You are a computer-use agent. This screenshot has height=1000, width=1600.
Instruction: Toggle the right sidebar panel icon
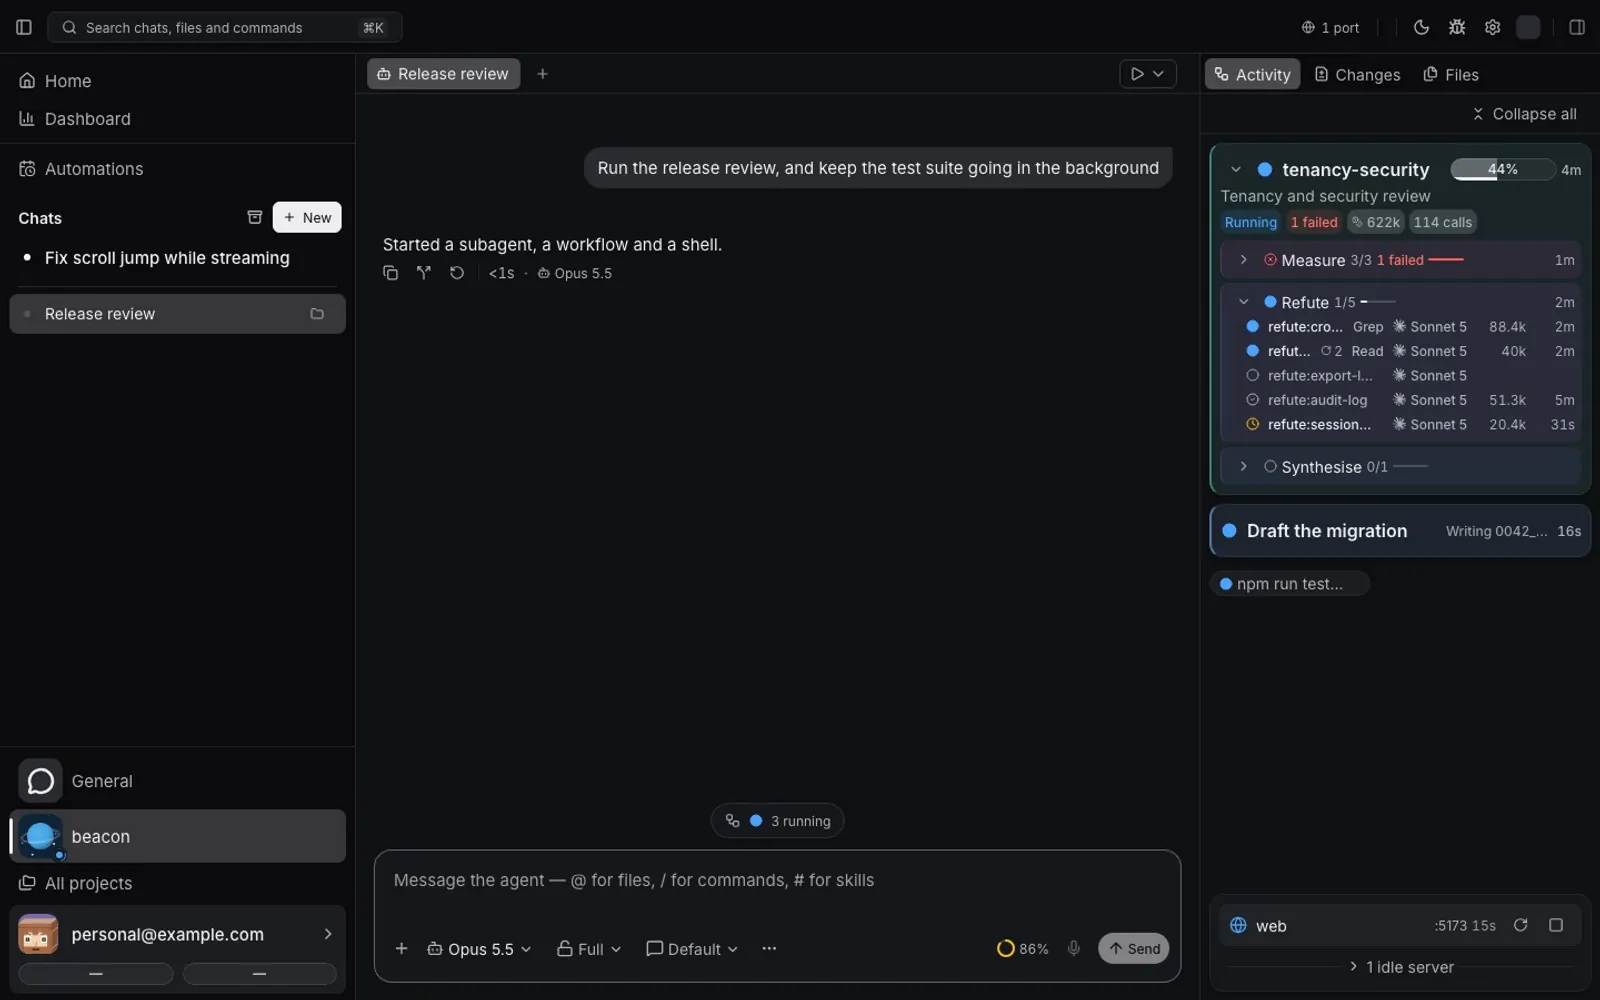(x=1577, y=27)
